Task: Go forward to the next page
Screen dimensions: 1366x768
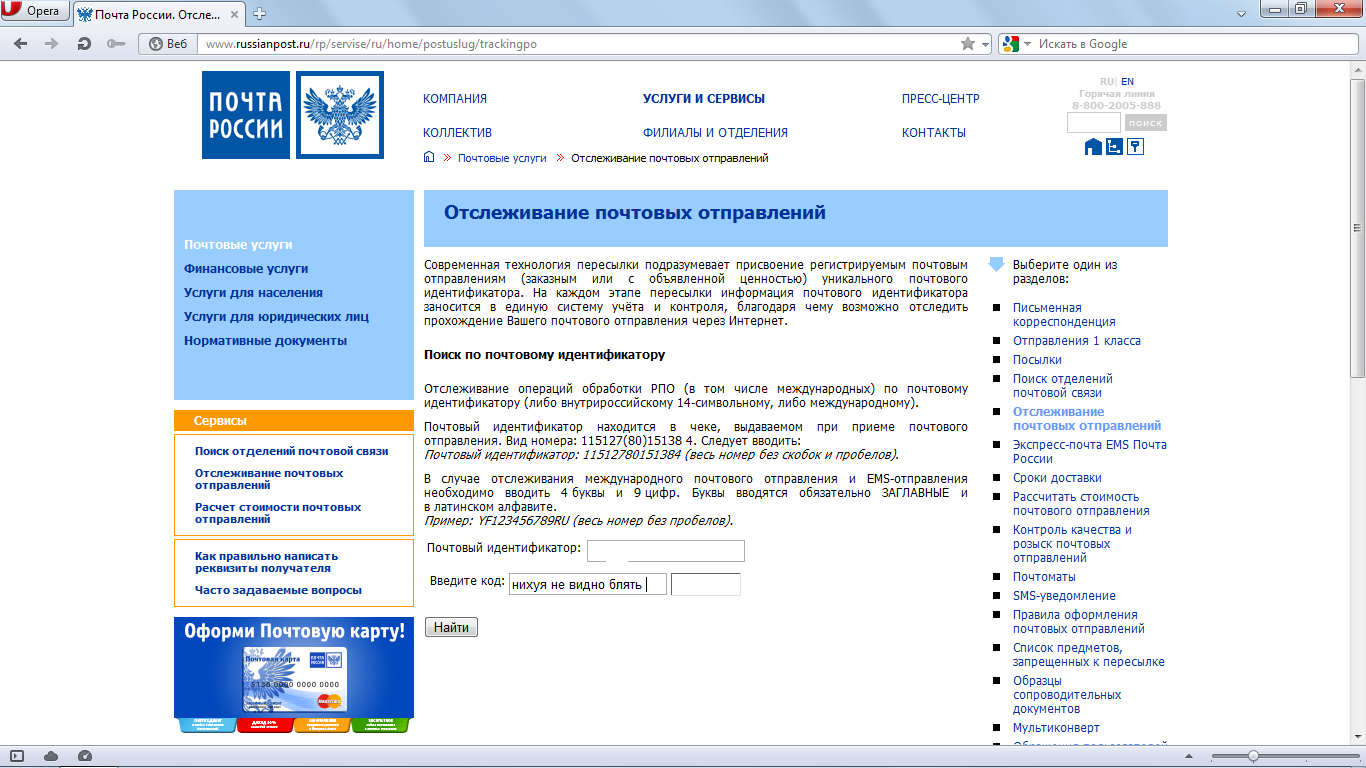Action: [x=52, y=44]
